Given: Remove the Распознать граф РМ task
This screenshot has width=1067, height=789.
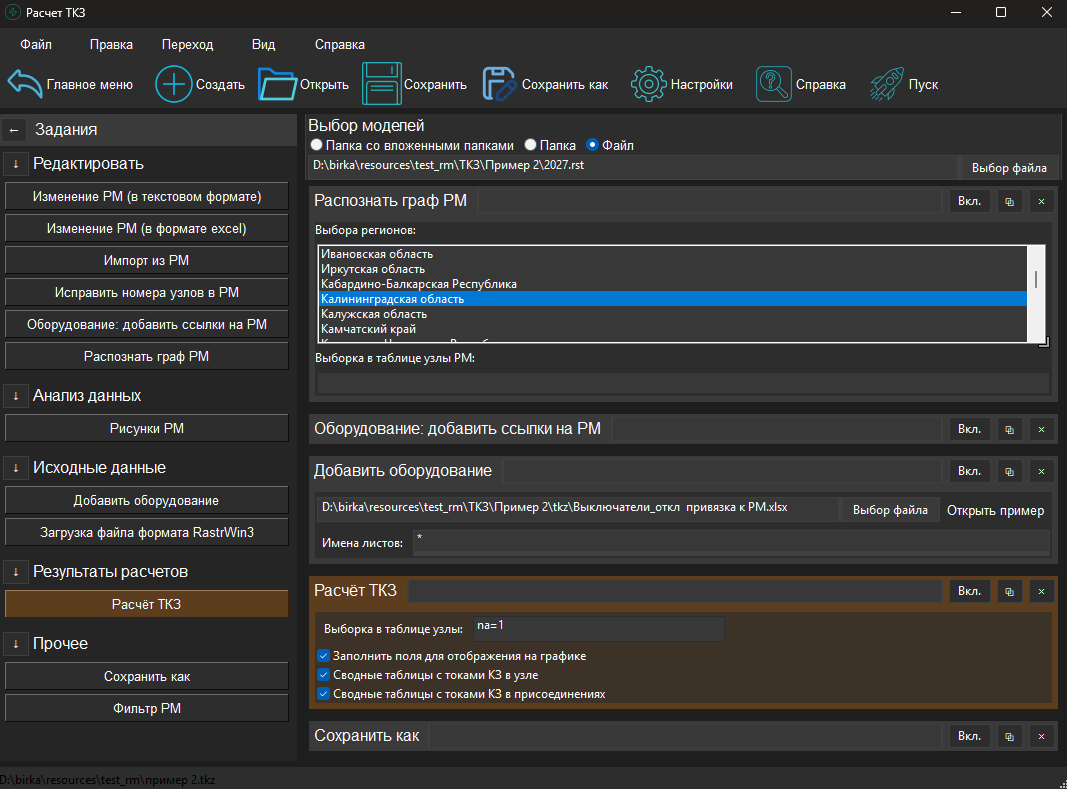Looking at the screenshot, I should (x=1041, y=202).
